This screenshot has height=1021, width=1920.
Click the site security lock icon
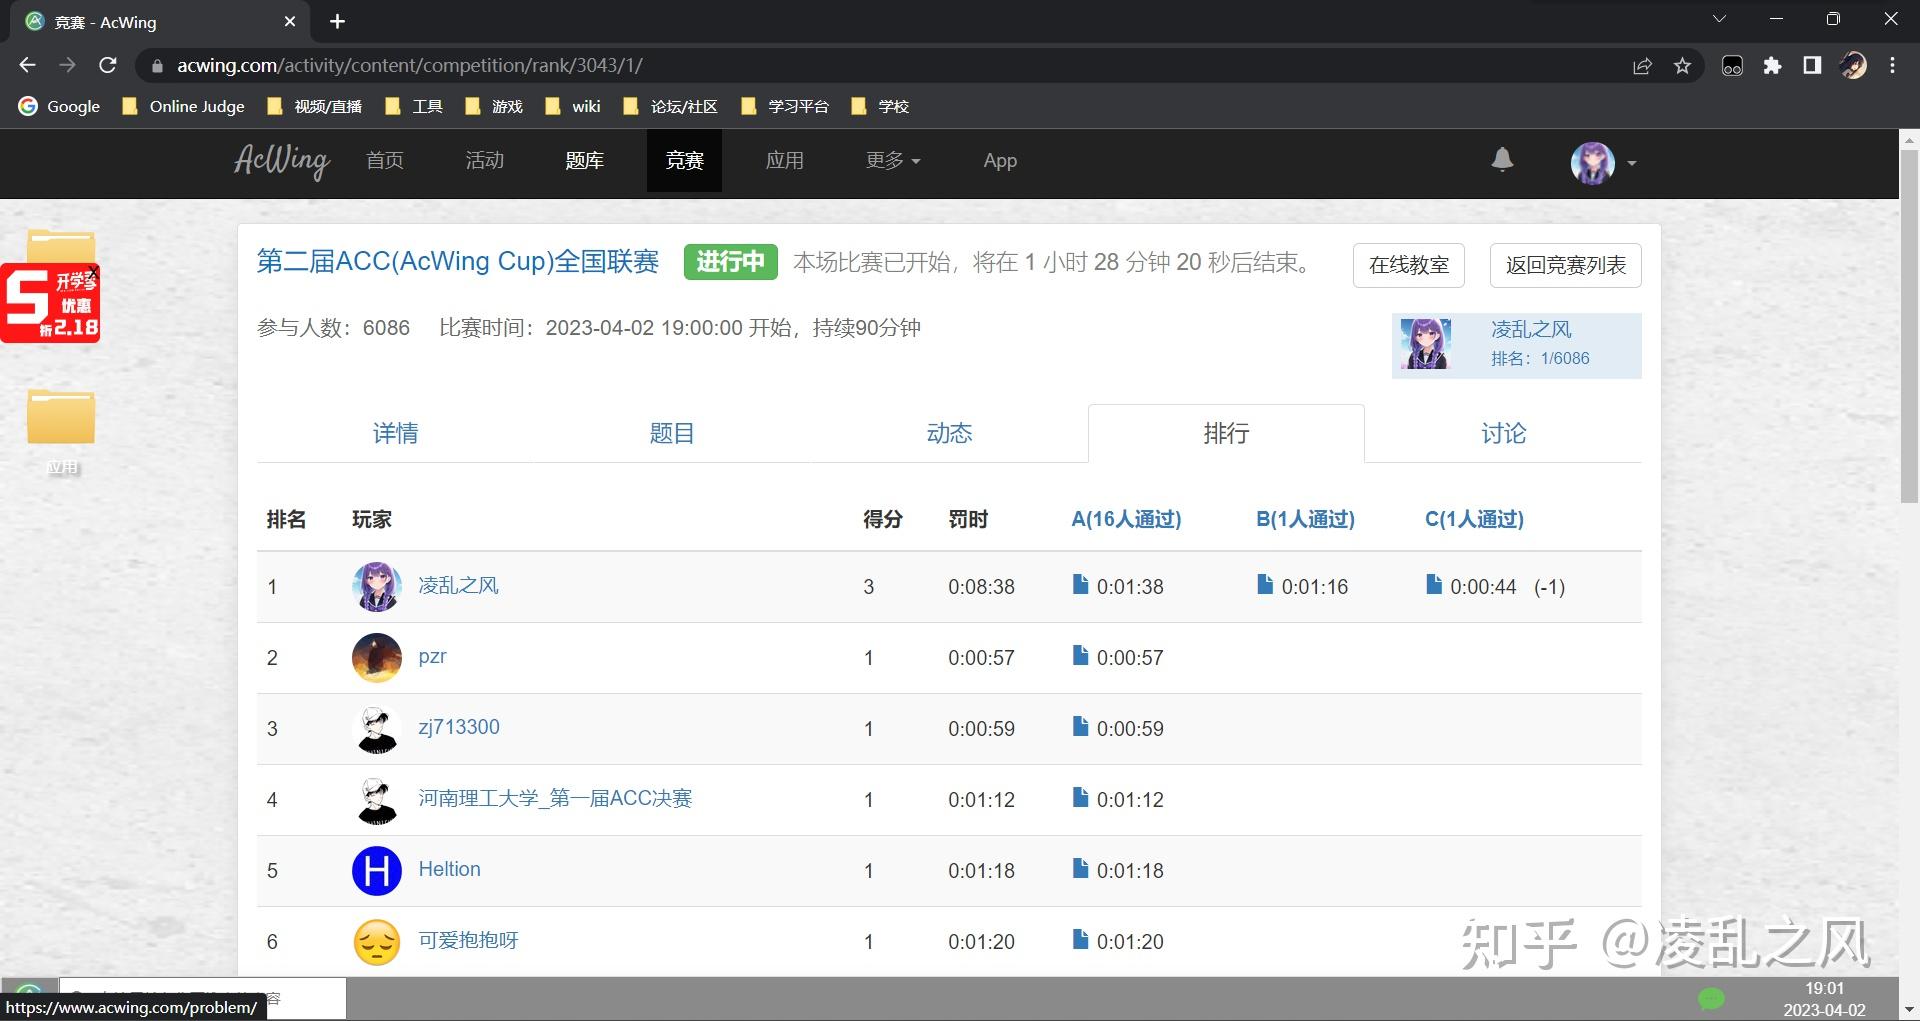(157, 65)
